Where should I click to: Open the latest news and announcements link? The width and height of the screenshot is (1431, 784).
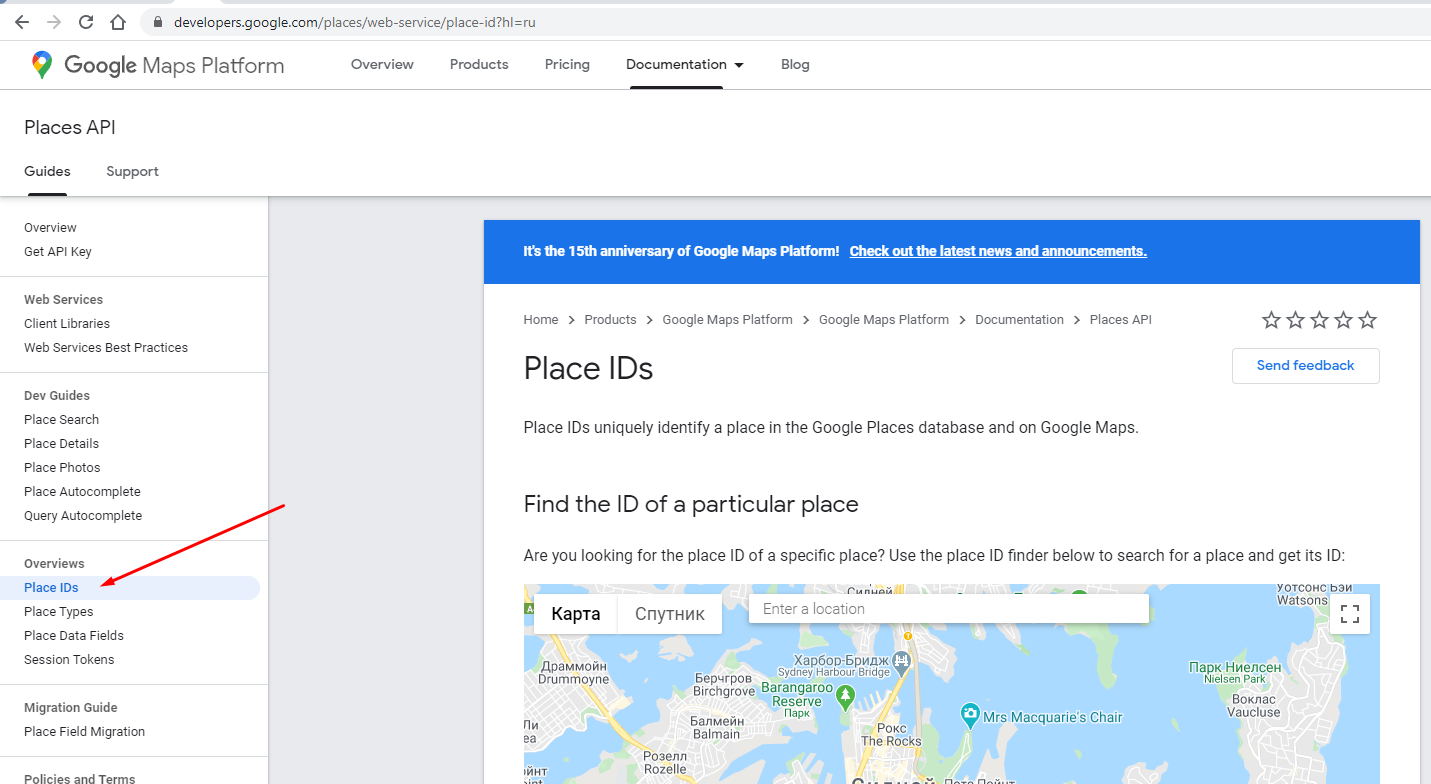tap(997, 251)
